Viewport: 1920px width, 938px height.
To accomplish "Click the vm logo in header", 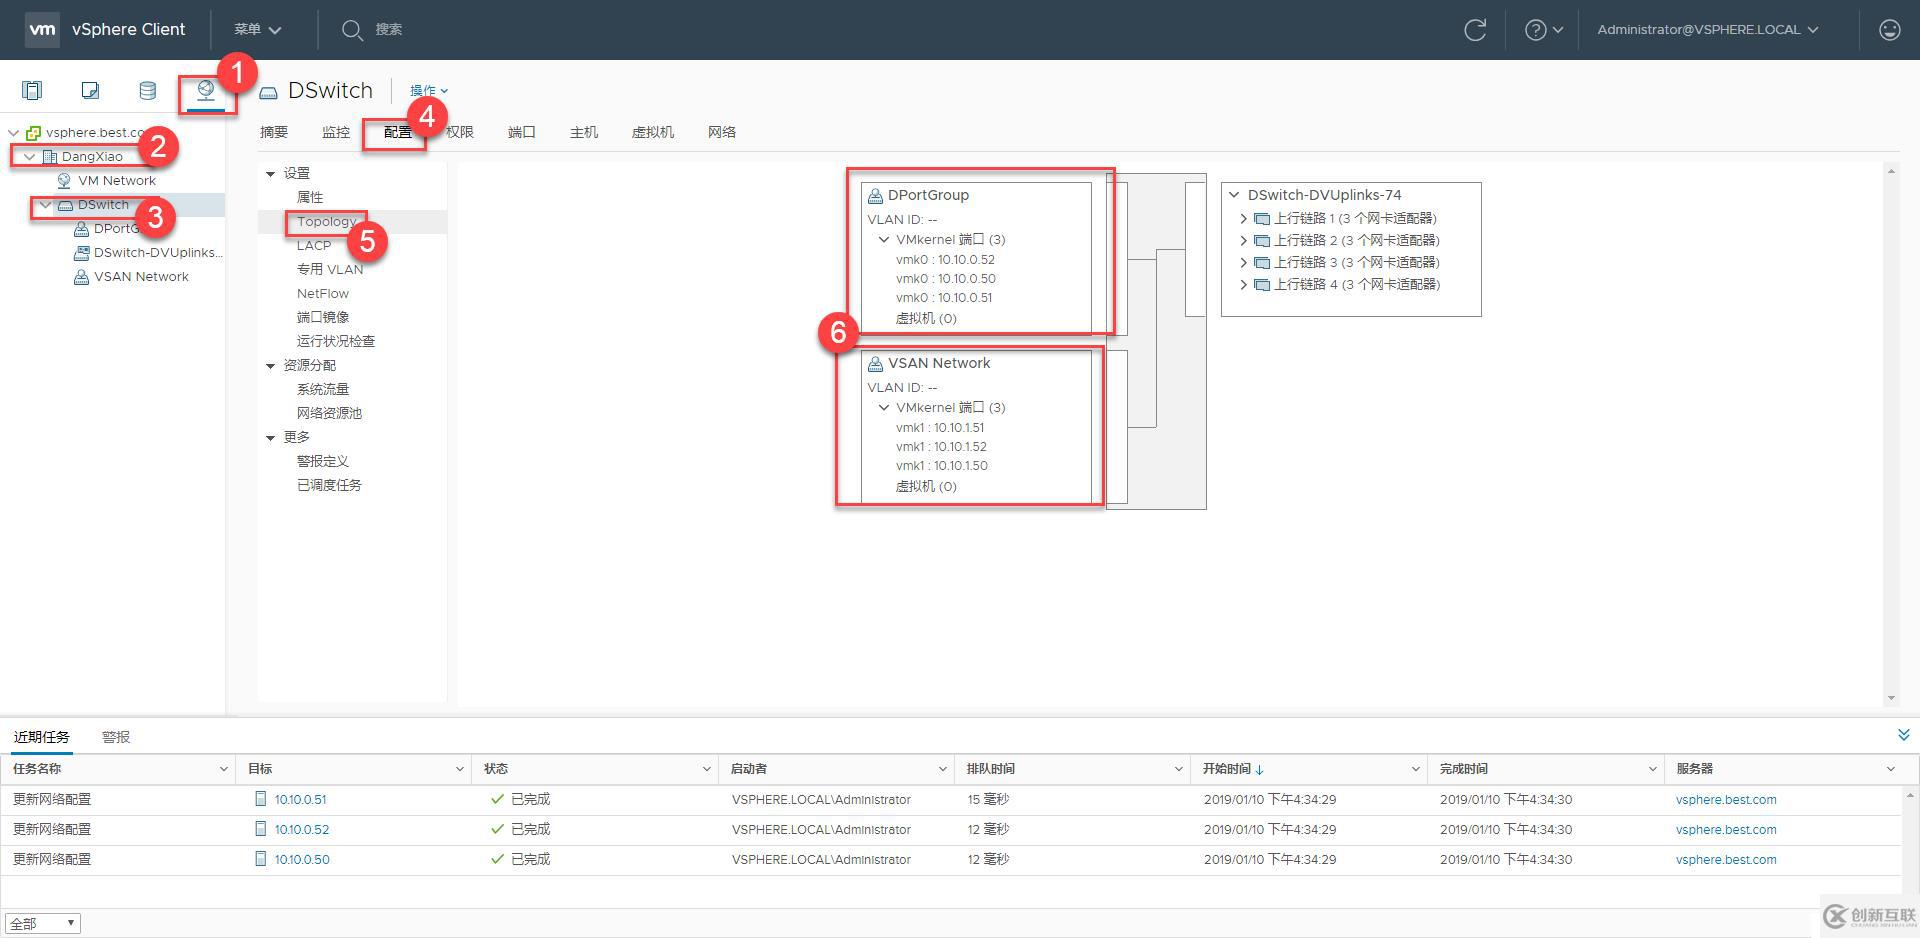I will 42,30.
